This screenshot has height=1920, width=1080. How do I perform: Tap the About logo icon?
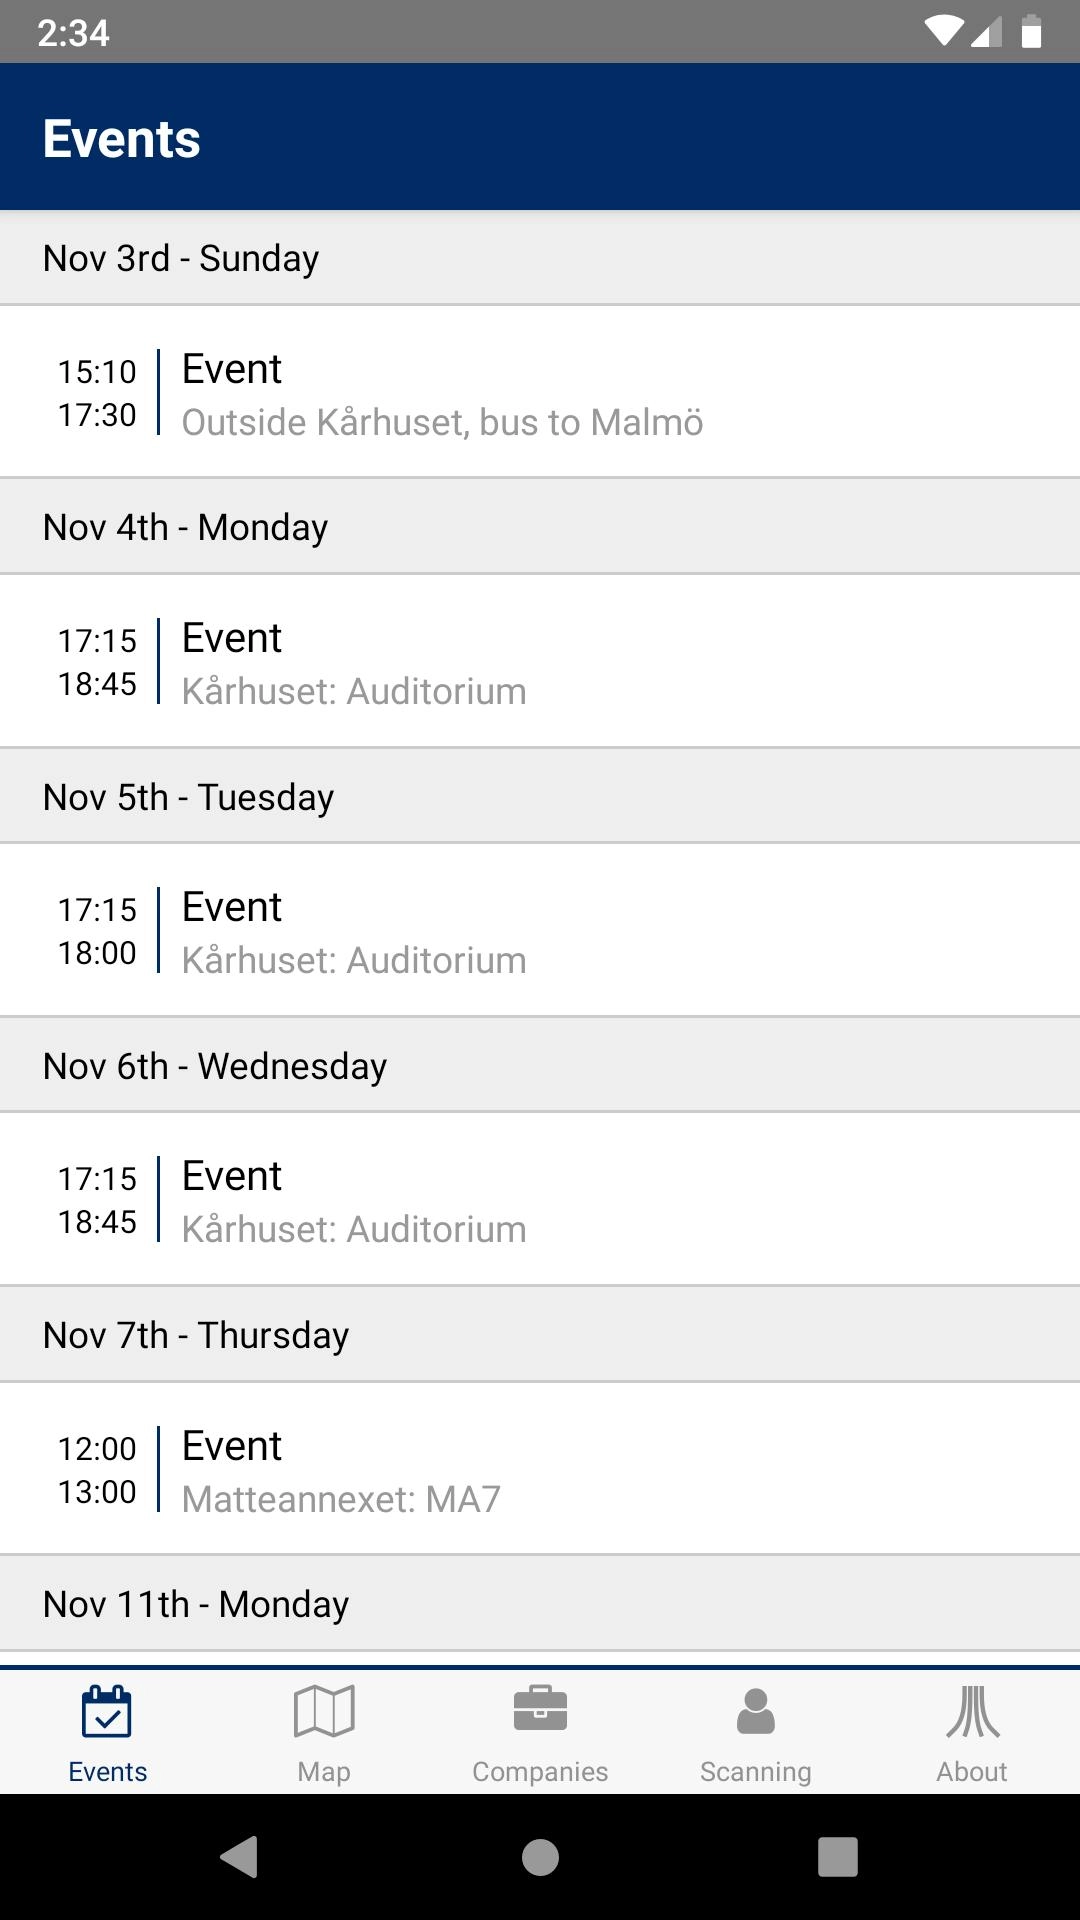(972, 1711)
